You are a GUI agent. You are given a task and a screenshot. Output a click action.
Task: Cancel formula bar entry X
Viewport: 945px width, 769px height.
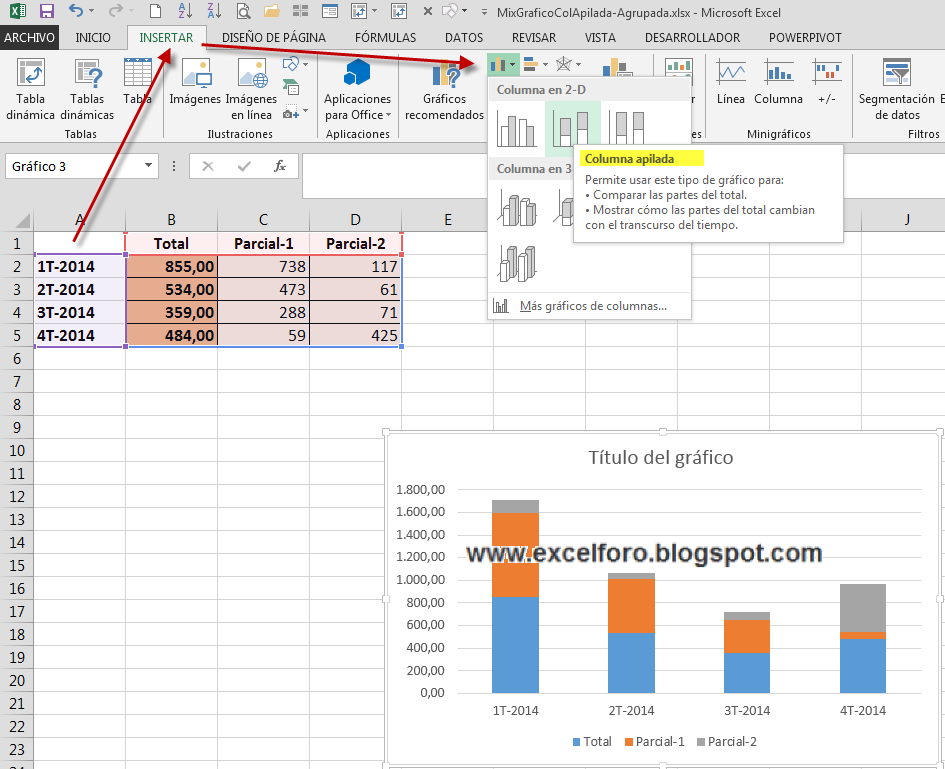tap(208, 166)
